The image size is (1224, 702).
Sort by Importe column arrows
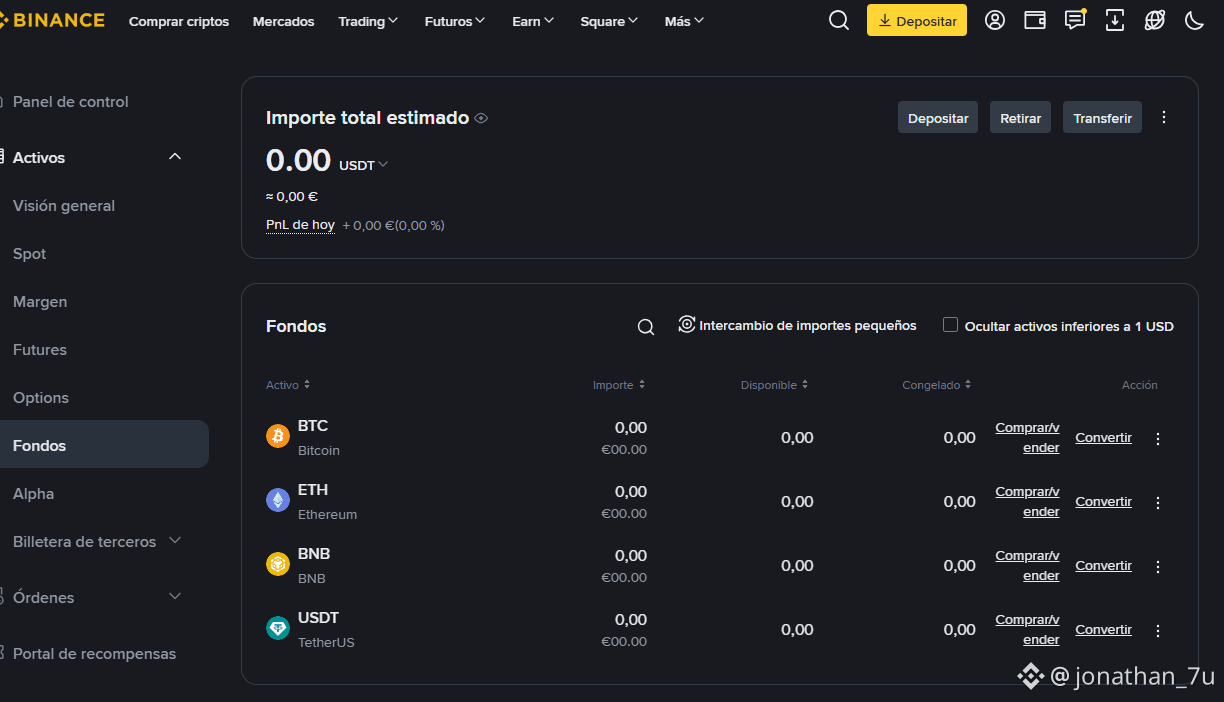point(642,385)
